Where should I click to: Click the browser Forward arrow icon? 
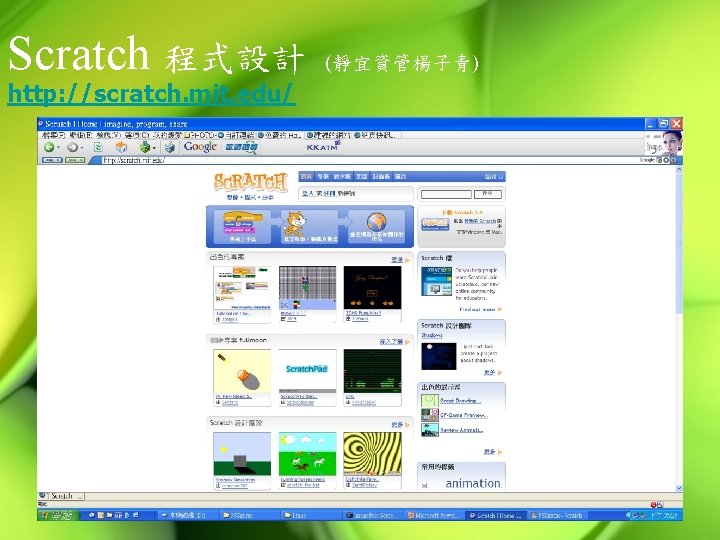72,147
